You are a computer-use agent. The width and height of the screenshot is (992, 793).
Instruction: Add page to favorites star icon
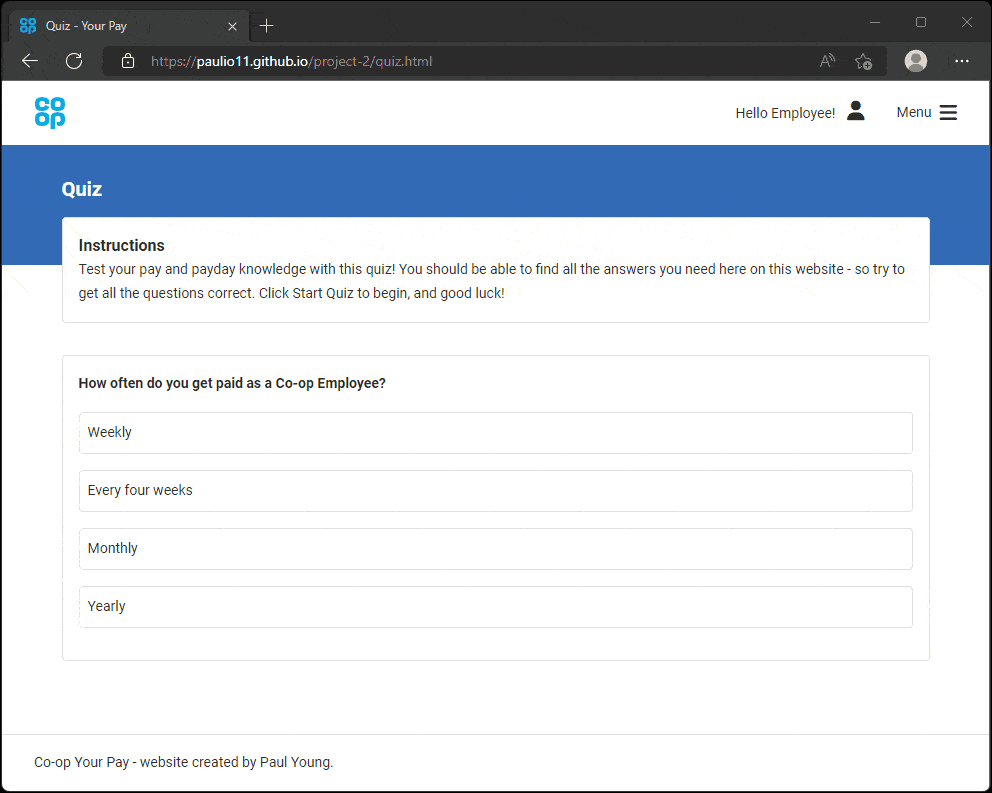863,61
